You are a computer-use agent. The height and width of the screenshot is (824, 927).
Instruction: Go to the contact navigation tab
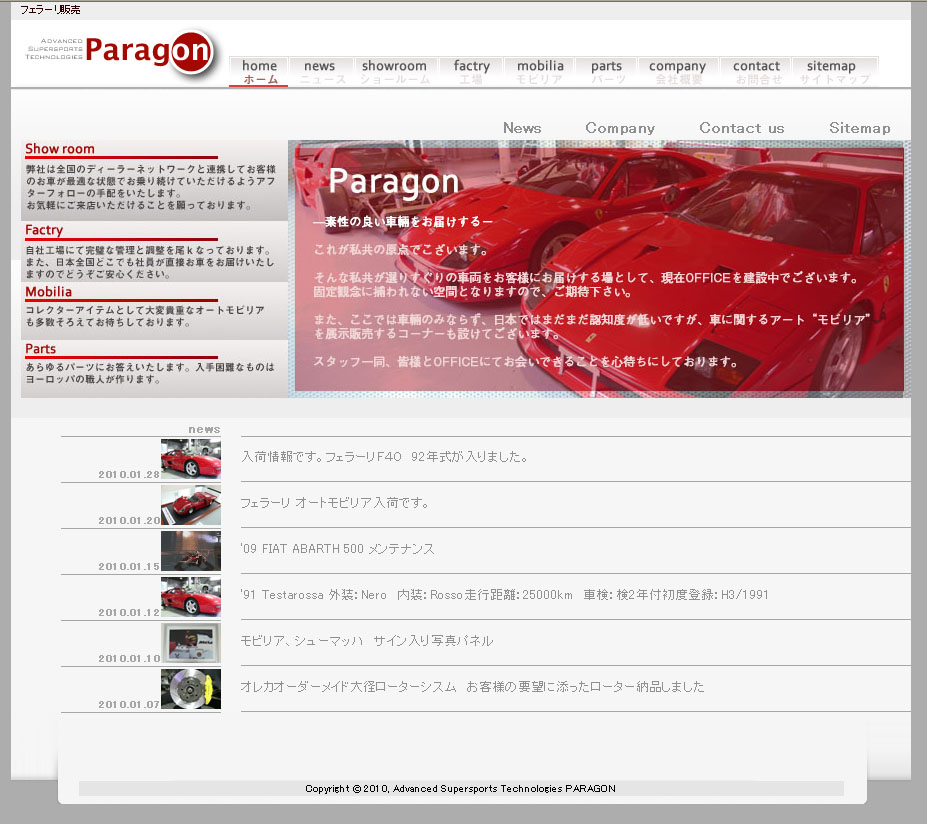[756, 71]
